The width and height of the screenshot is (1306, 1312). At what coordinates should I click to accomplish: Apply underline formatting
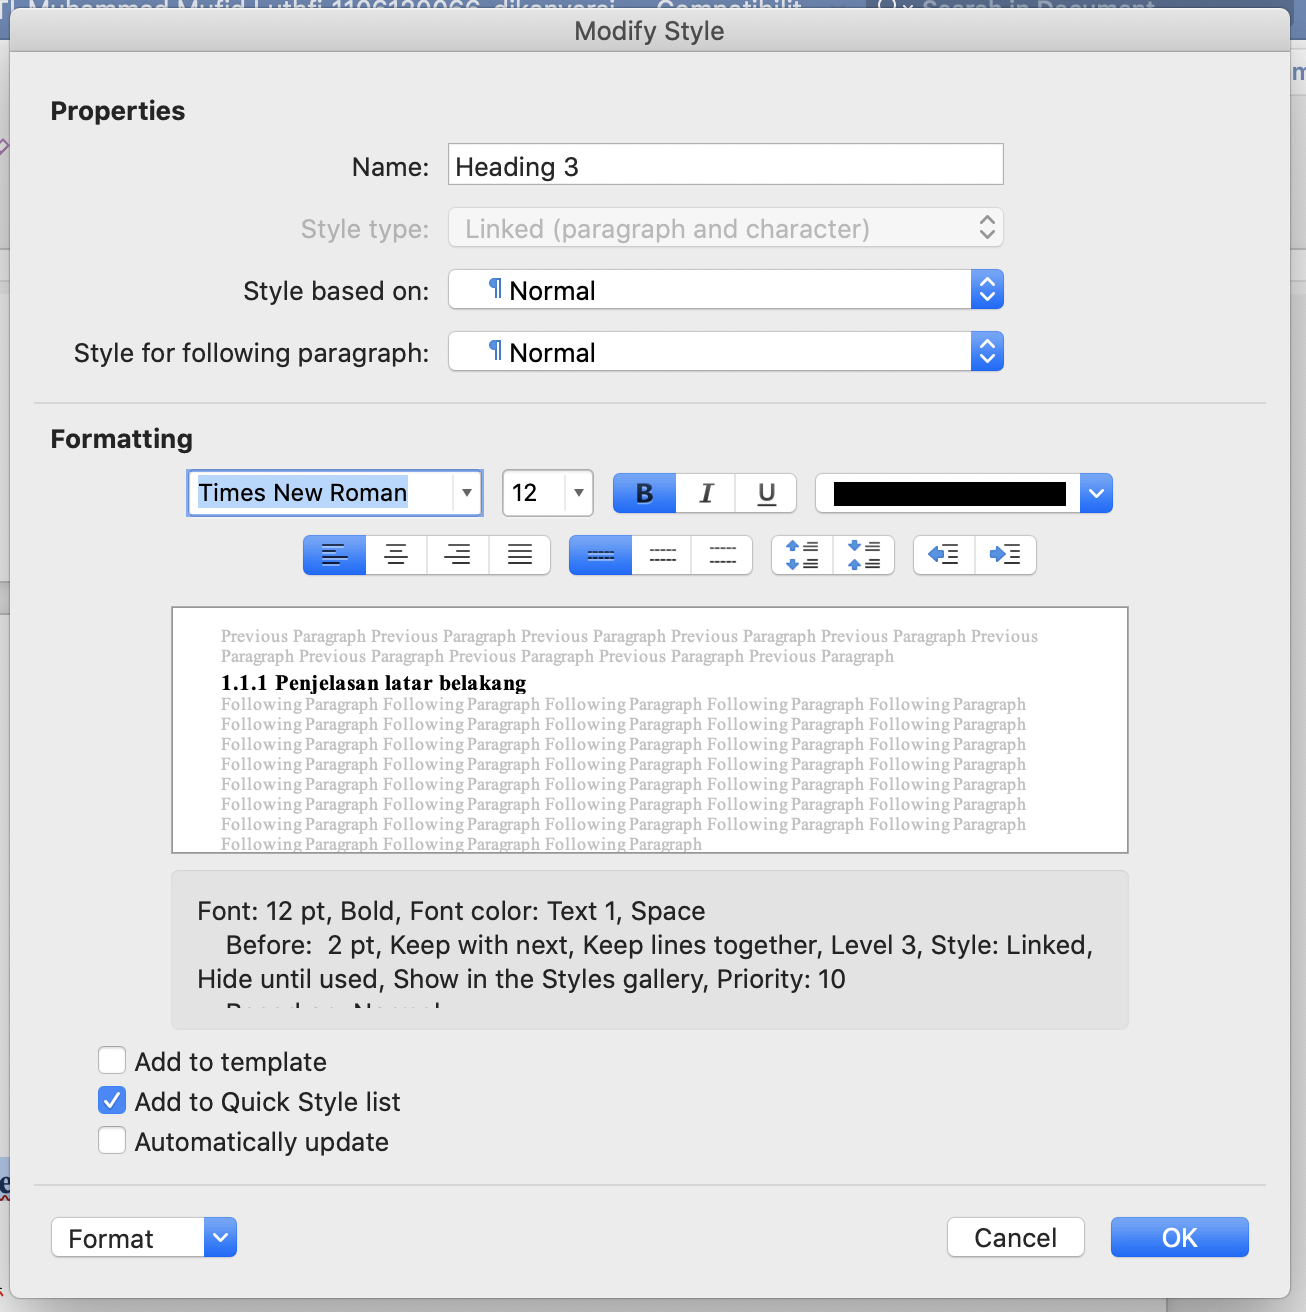pyautogui.click(x=766, y=493)
